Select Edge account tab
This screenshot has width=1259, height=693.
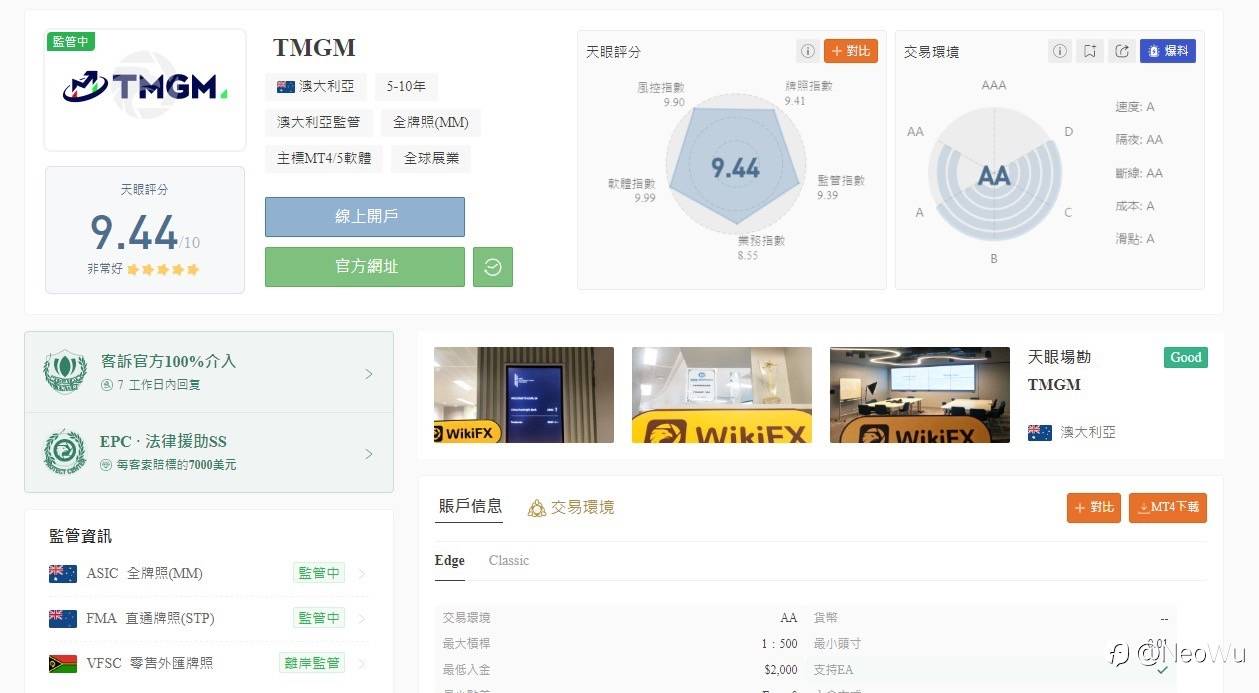[450, 561]
